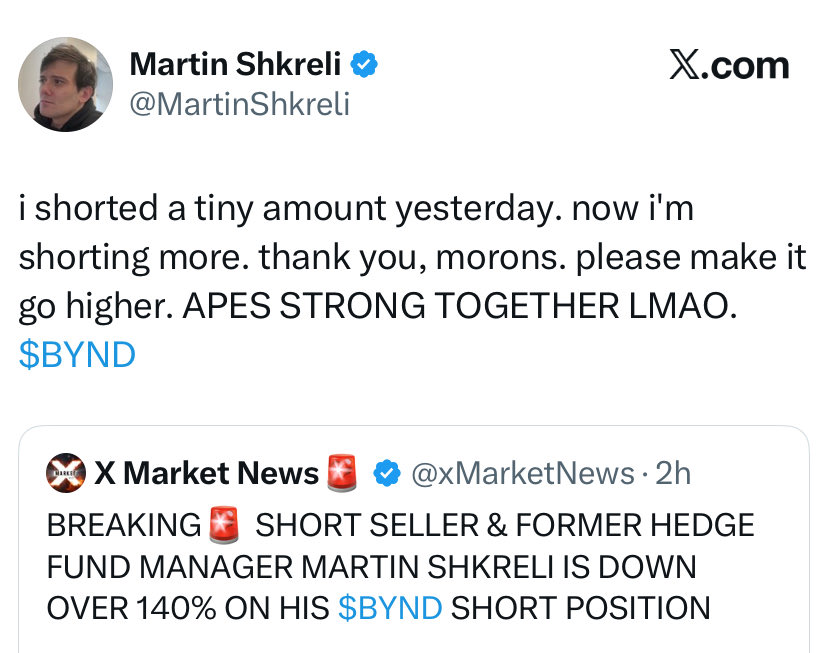The height and width of the screenshot is (653, 828).
Task: Open the @xMarketNews handle
Action: 523,473
